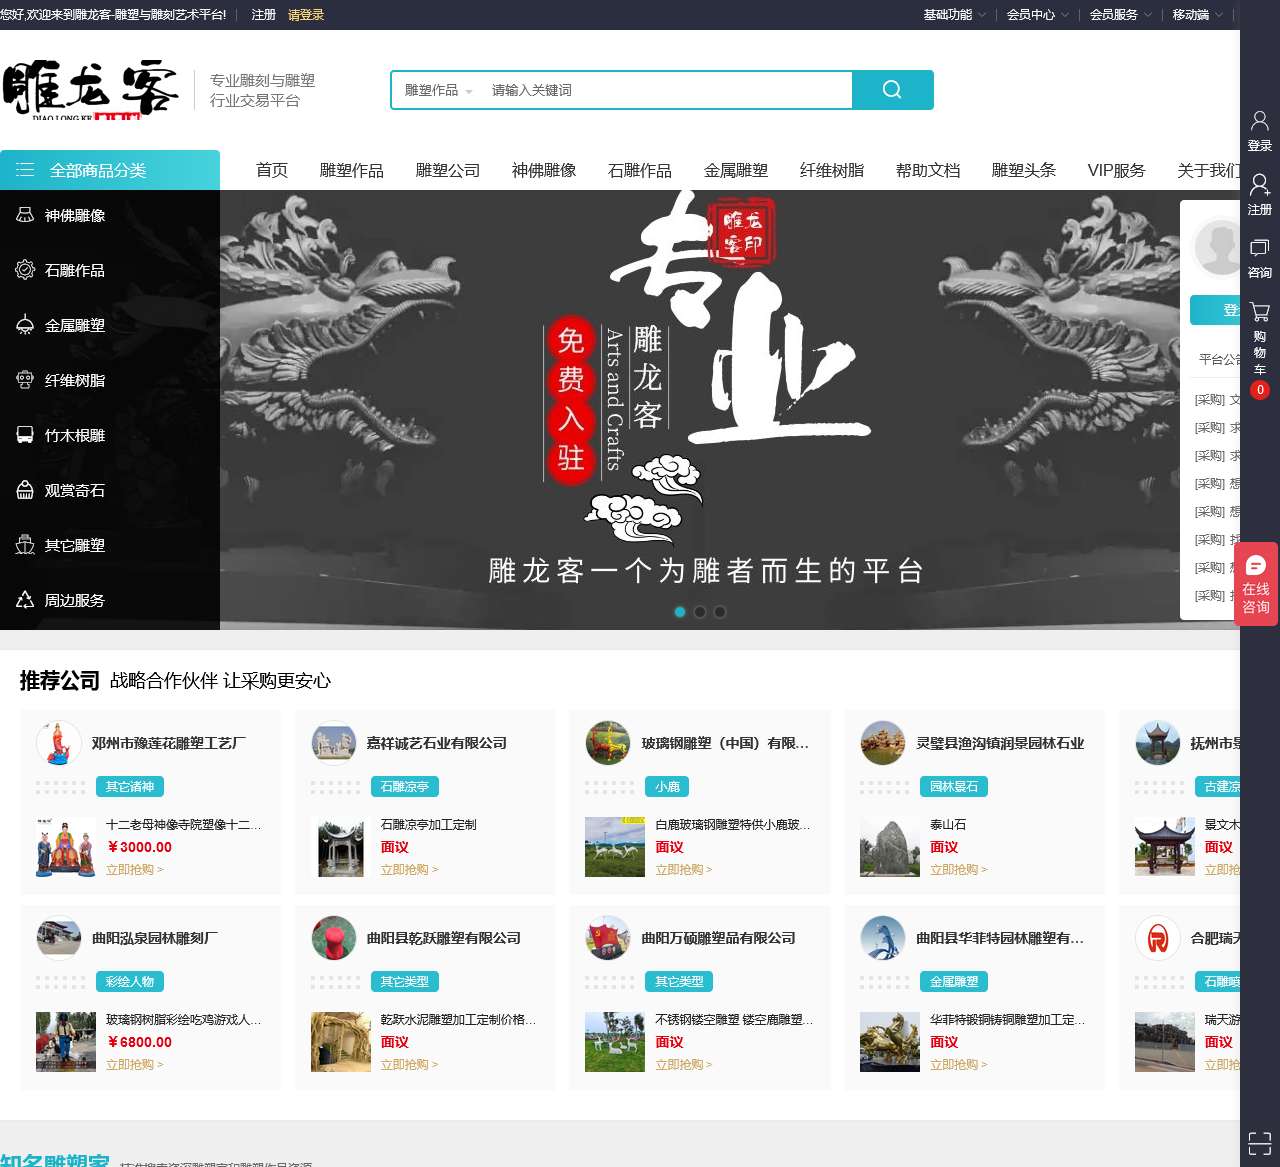Image resolution: width=1280 pixels, height=1167 pixels.
Task: Click the 金属雕塑 category icon in sidebar
Action: point(25,325)
